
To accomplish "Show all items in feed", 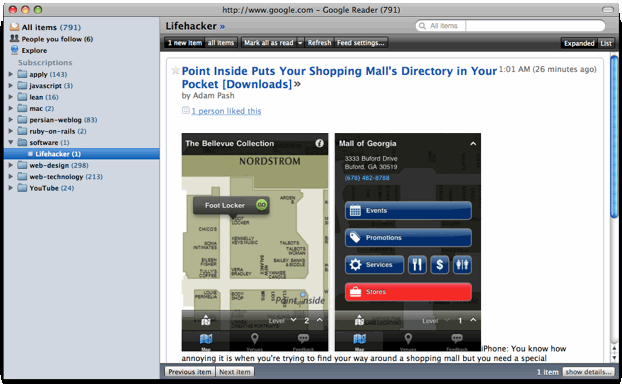I will [221, 43].
